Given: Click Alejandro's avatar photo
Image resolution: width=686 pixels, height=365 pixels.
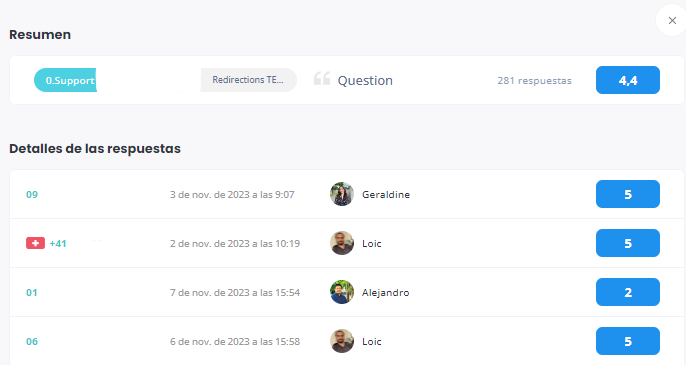Looking at the screenshot, I should pyautogui.click(x=342, y=292).
